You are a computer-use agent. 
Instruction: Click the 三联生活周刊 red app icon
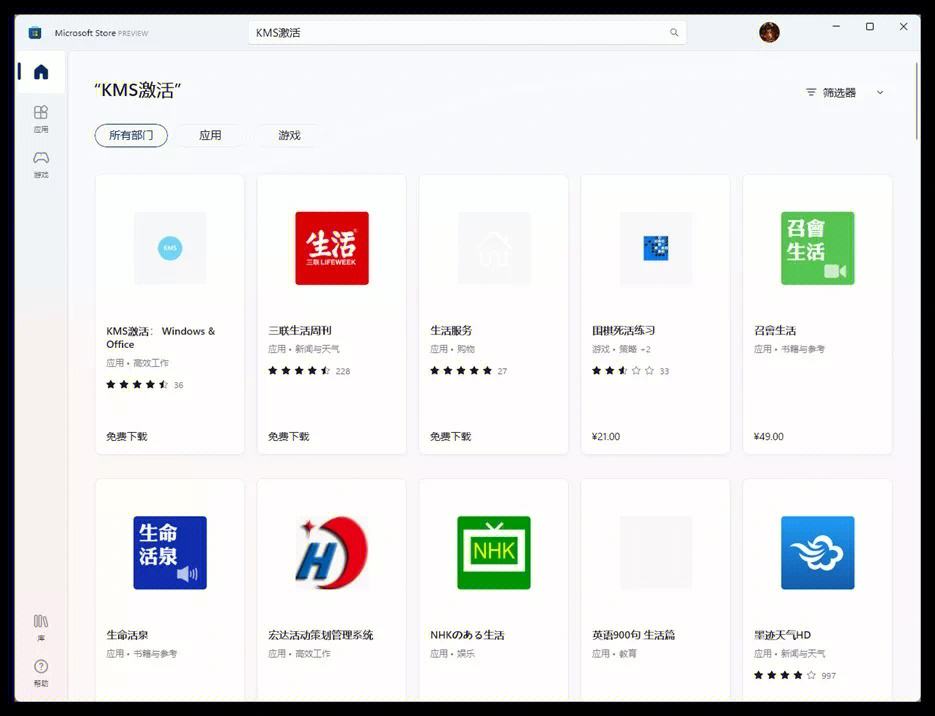tap(332, 248)
